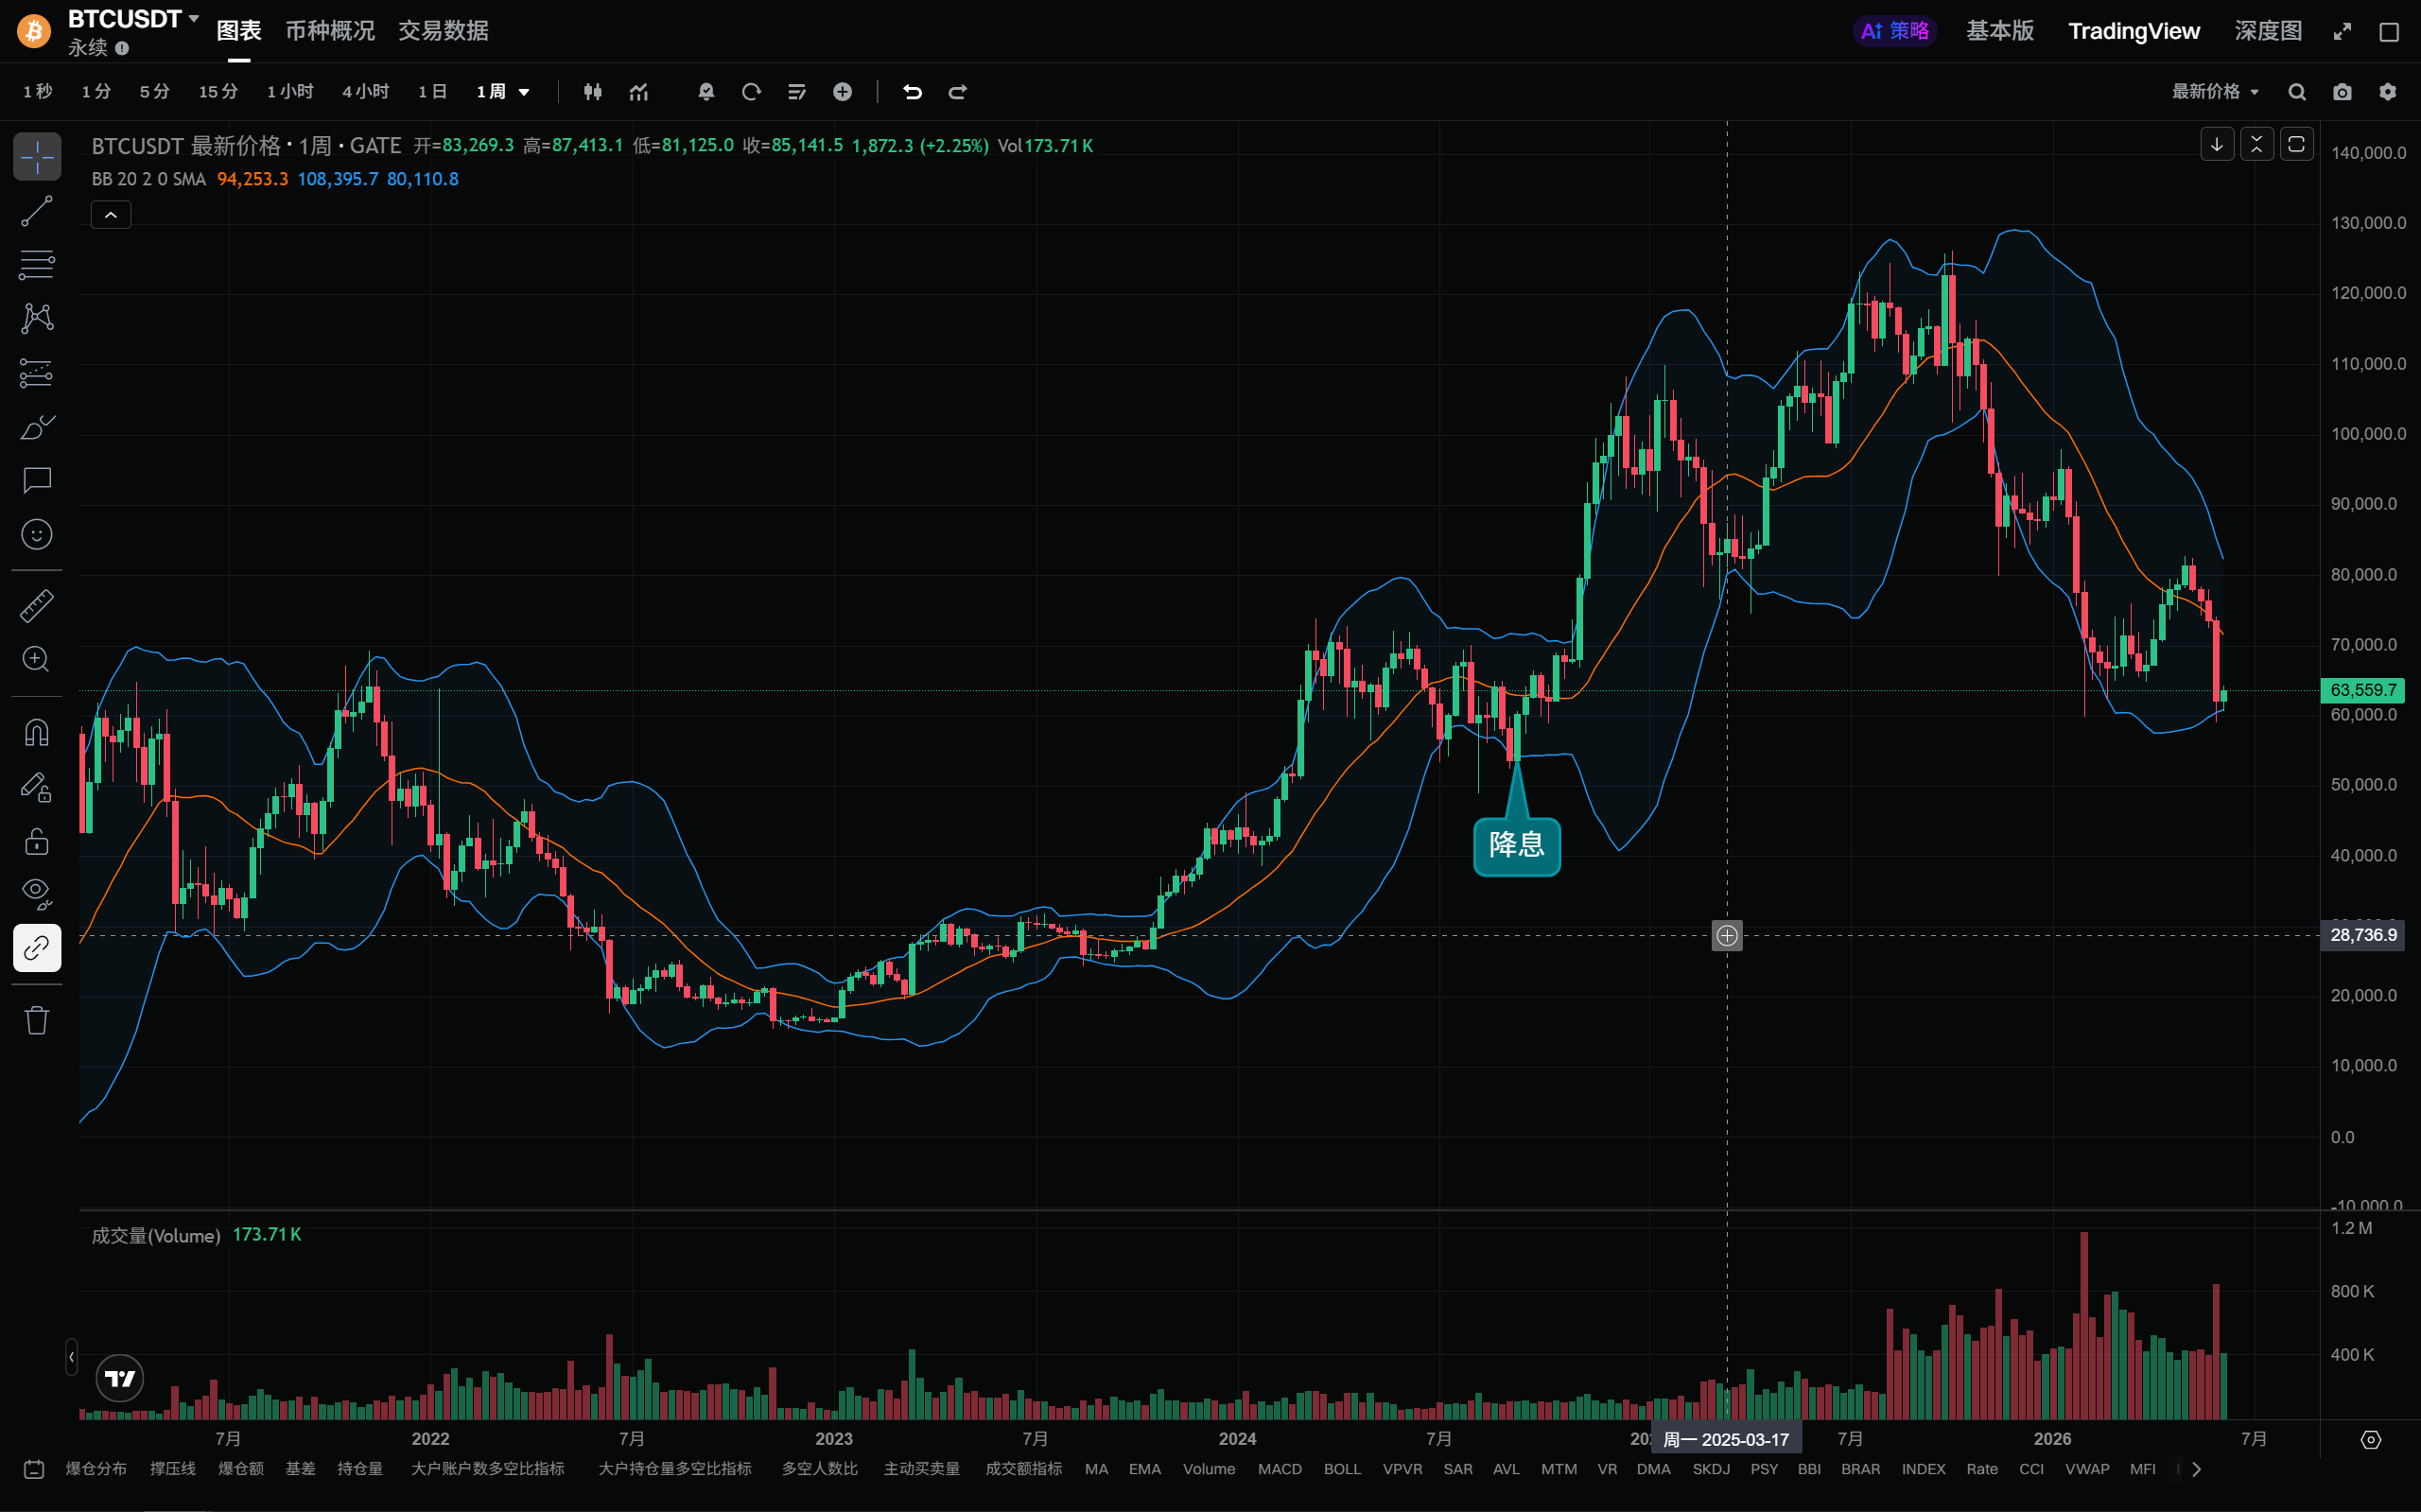2421x1512 pixels.
Task: Click the MACD indicator at bottom bar
Action: [1279, 1469]
